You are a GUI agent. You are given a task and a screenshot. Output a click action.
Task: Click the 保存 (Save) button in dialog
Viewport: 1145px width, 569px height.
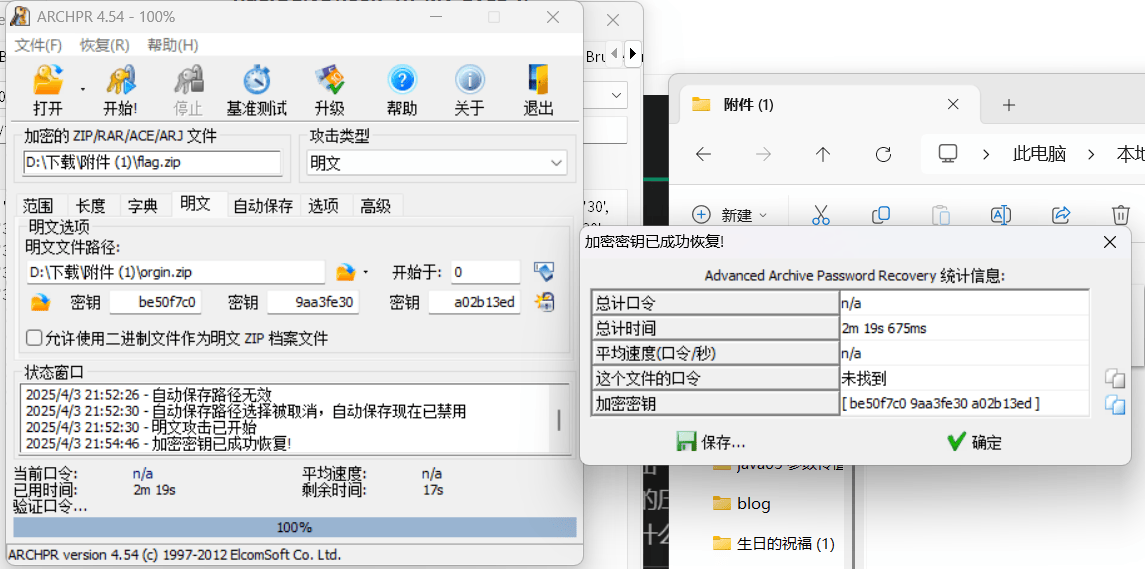[710, 442]
